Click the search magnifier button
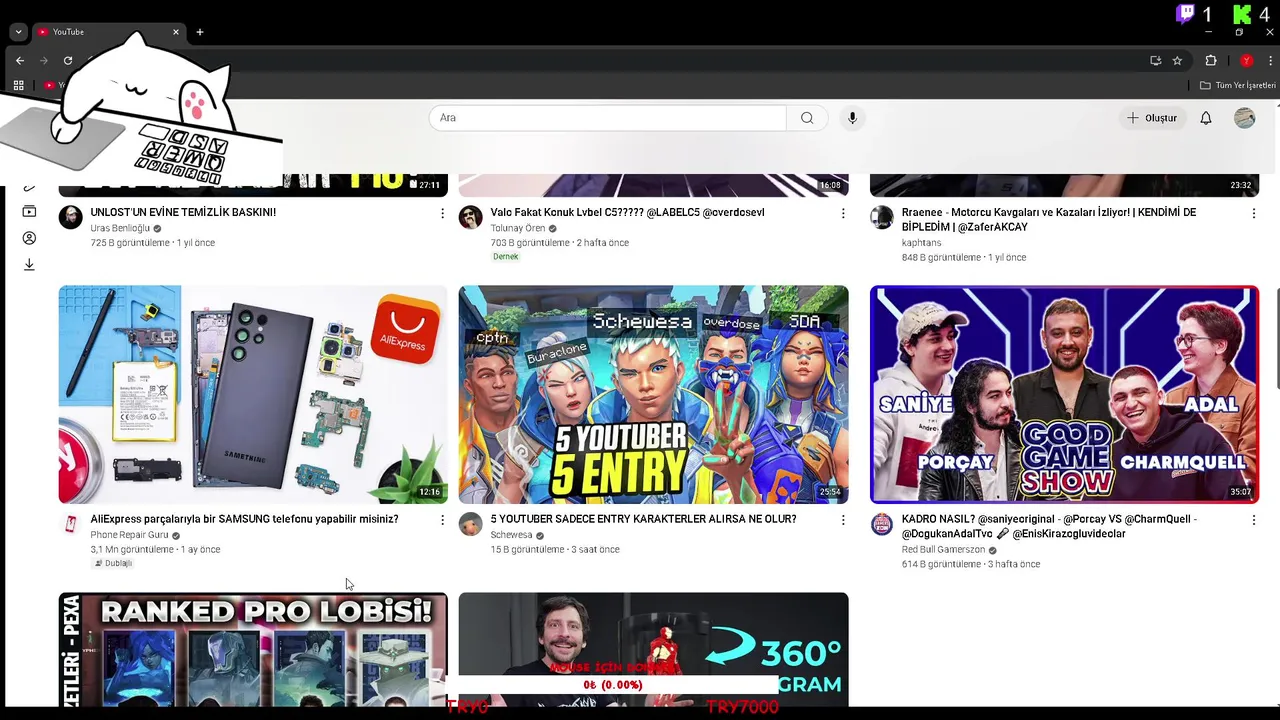 [x=807, y=118]
